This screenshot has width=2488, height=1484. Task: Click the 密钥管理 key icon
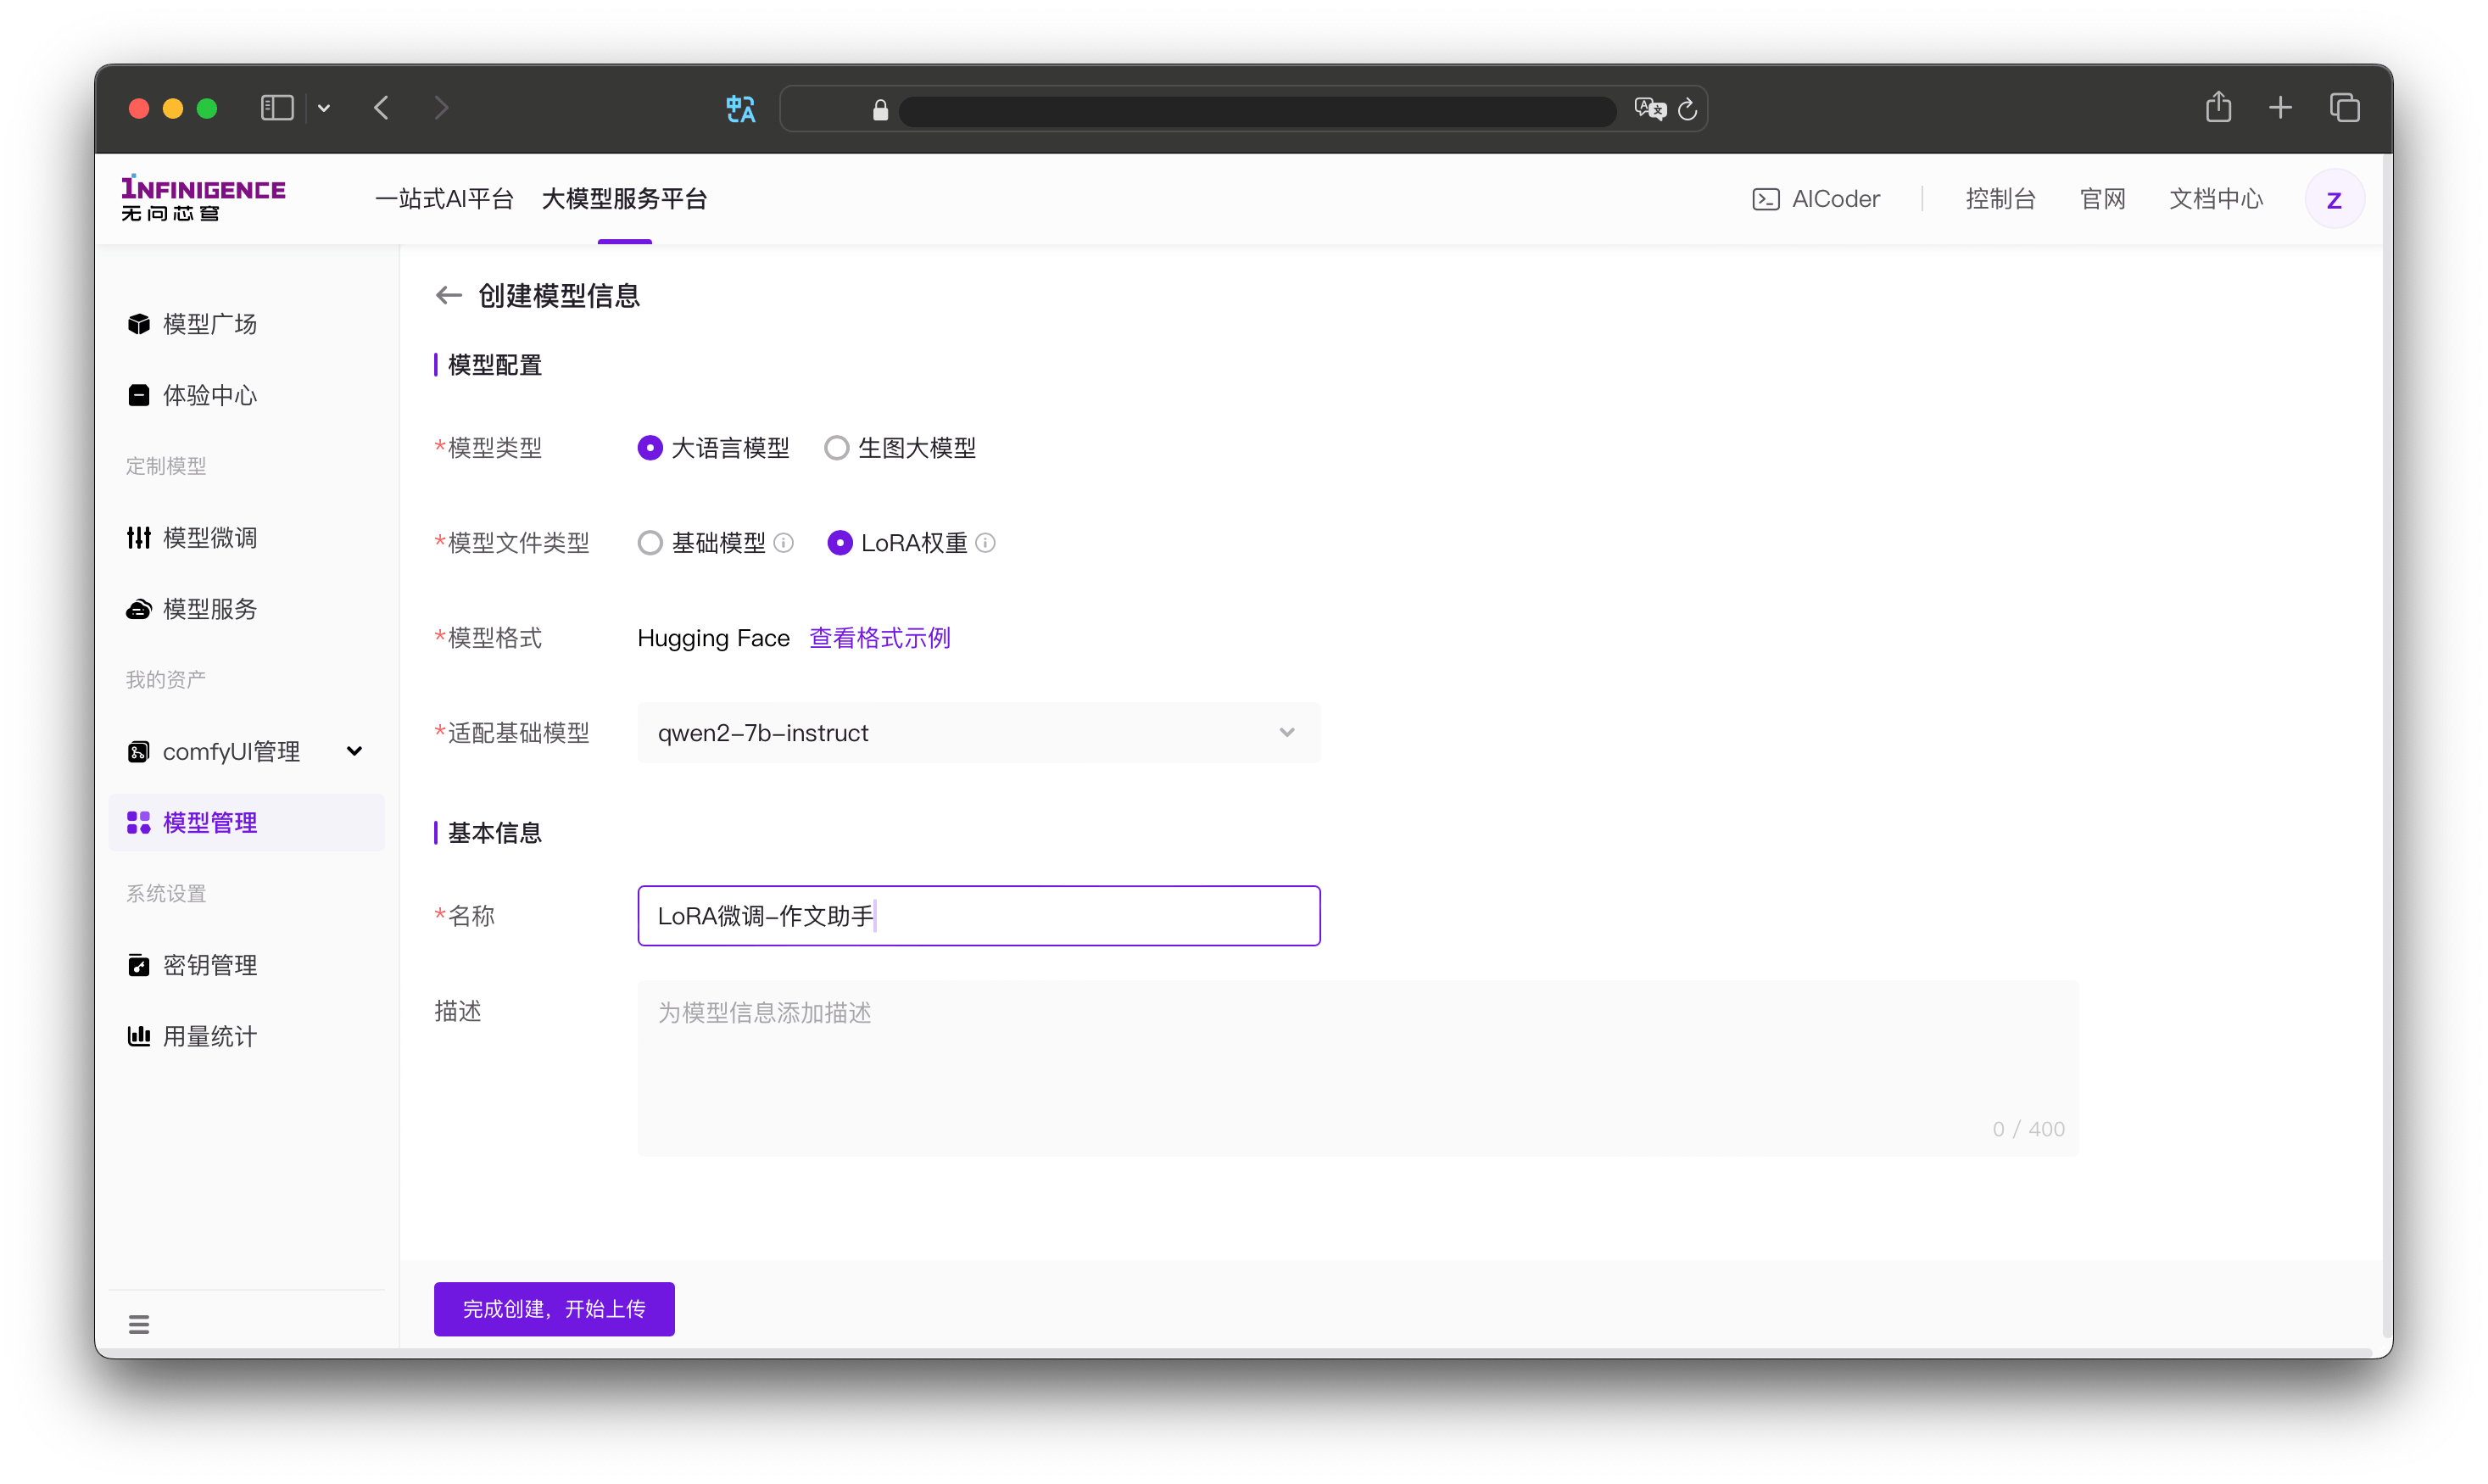pyautogui.click(x=139, y=965)
